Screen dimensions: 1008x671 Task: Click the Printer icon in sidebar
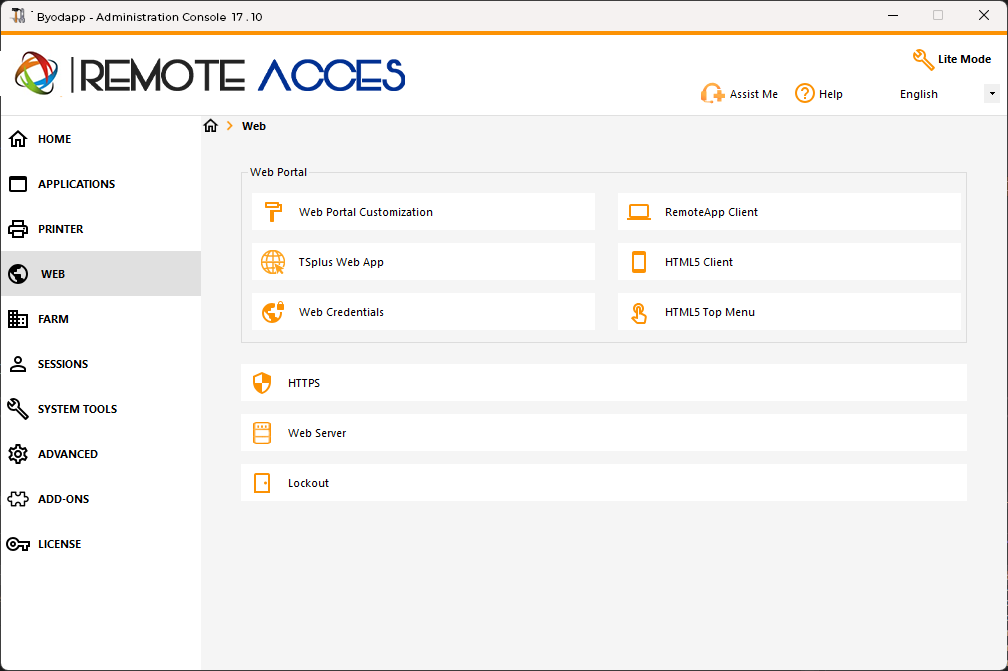pyautogui.click(x=18, y=229)
